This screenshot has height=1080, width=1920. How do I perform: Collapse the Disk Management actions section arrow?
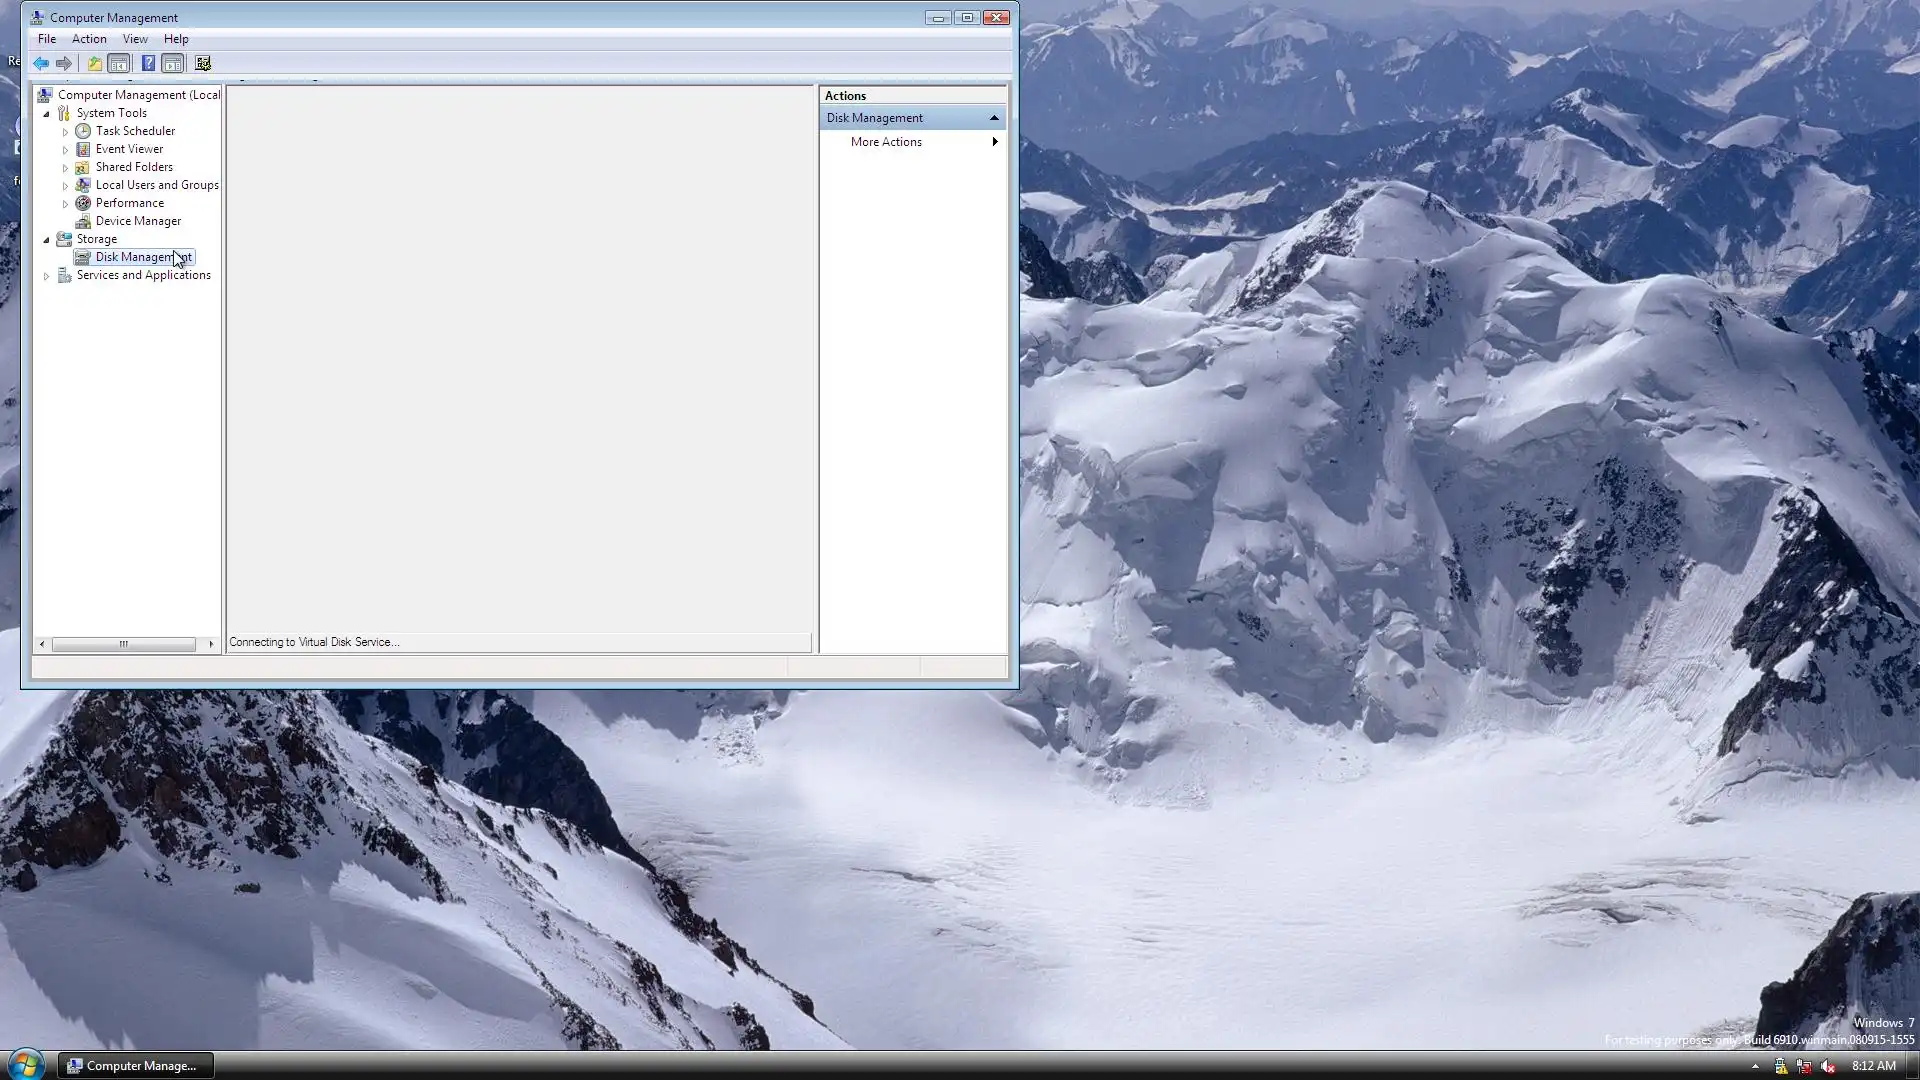click(994, 118)
